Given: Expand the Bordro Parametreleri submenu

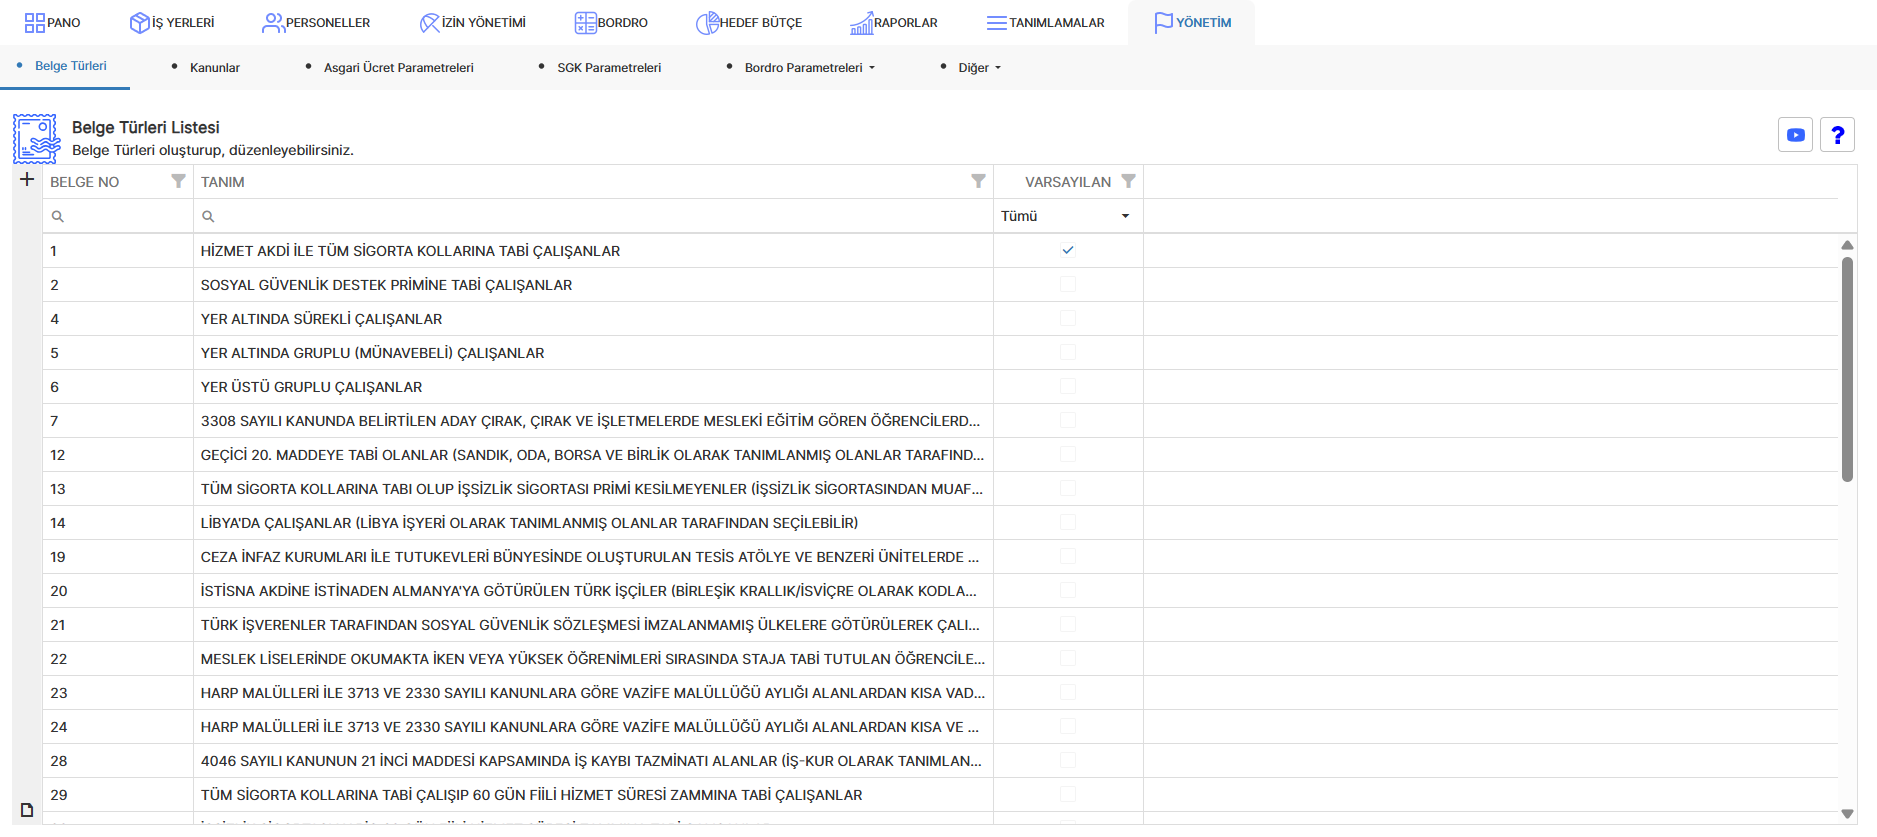Looking at the screenshot, I should 810,68.
